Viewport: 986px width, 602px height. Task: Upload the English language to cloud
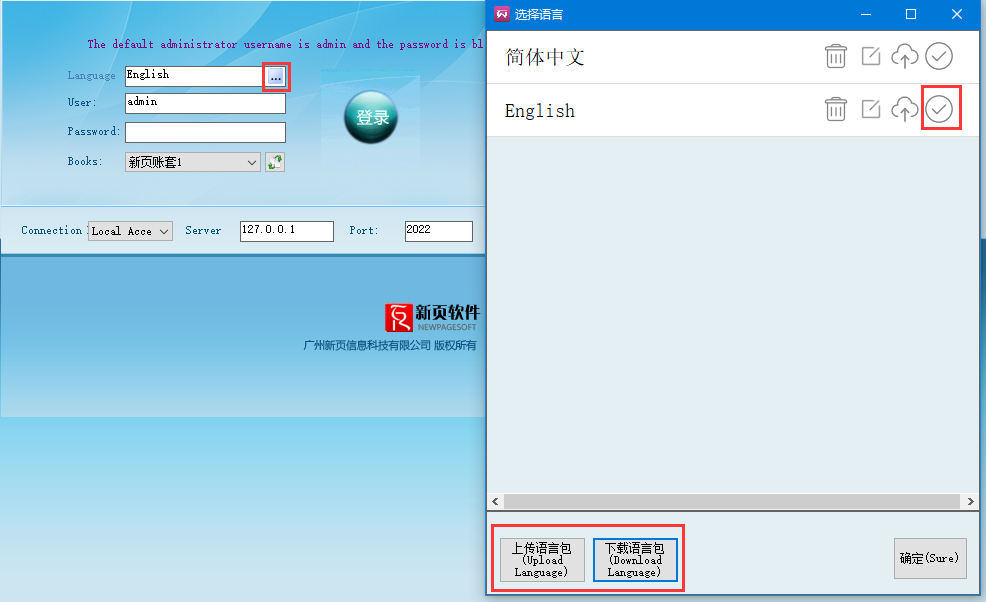coord(904,110)
